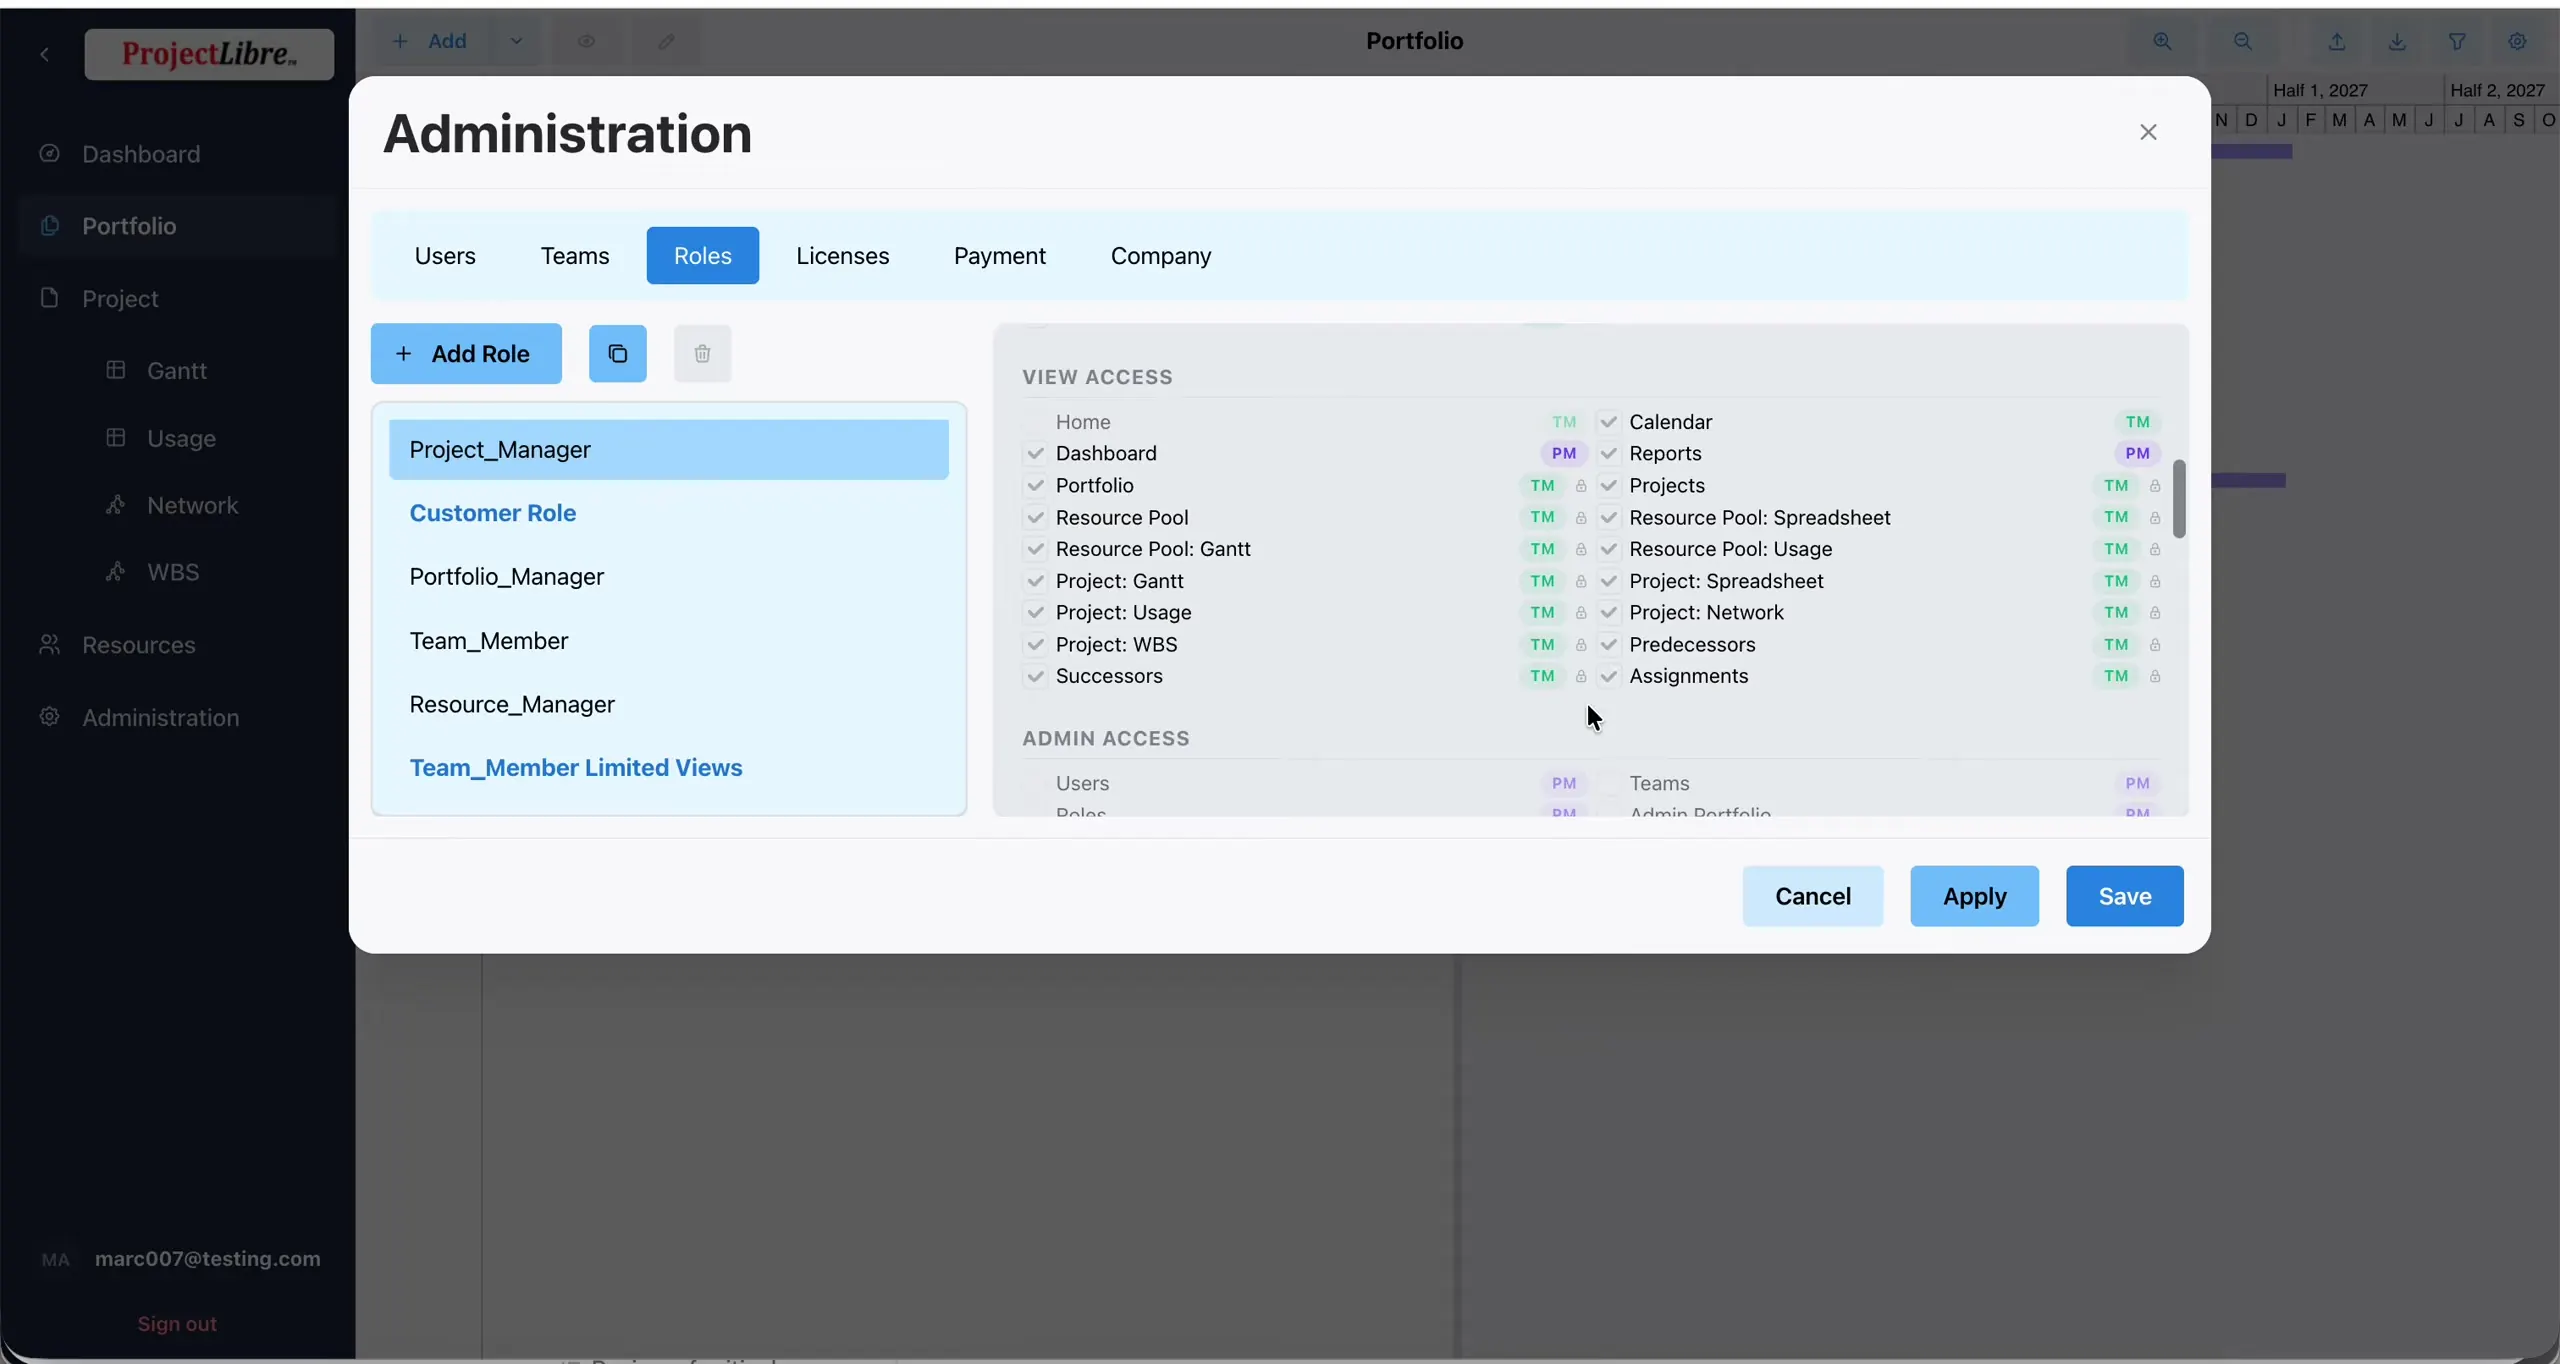Toggle the Reports view access checkbox
2560x1364 pixels.
coord(1608,453)
